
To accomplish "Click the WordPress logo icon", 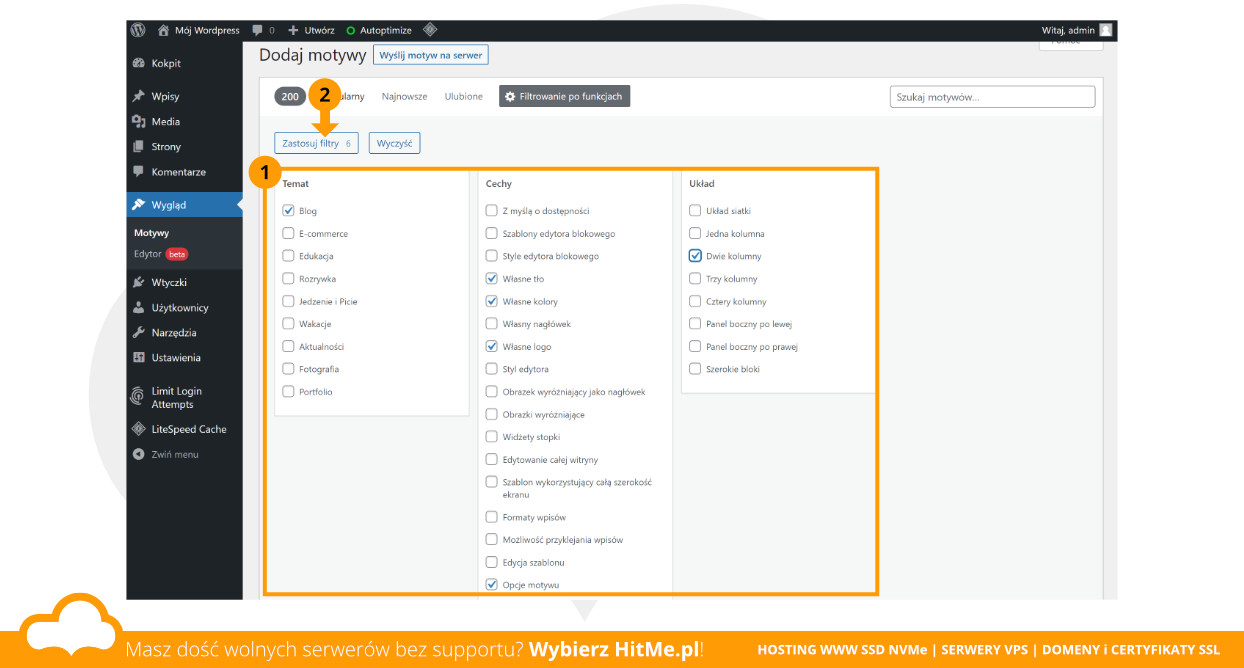I will [138, 30].
